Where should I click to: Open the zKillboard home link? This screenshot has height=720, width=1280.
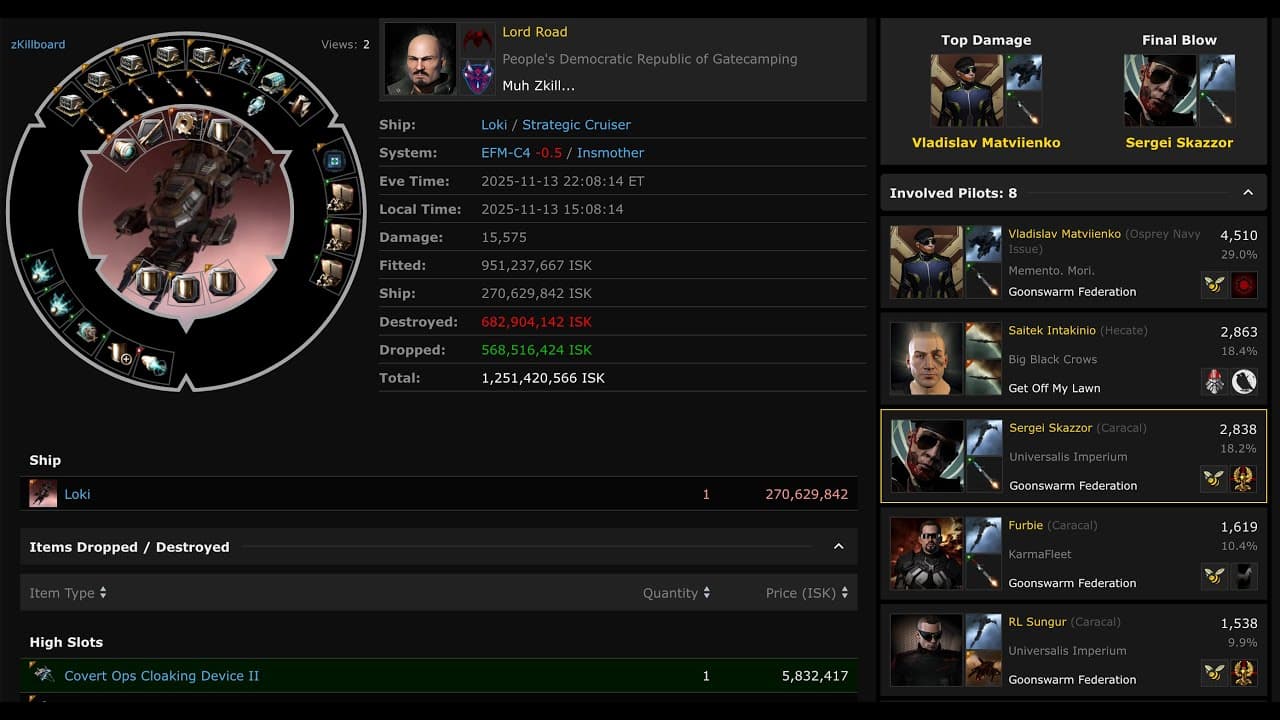coord(38,44)
